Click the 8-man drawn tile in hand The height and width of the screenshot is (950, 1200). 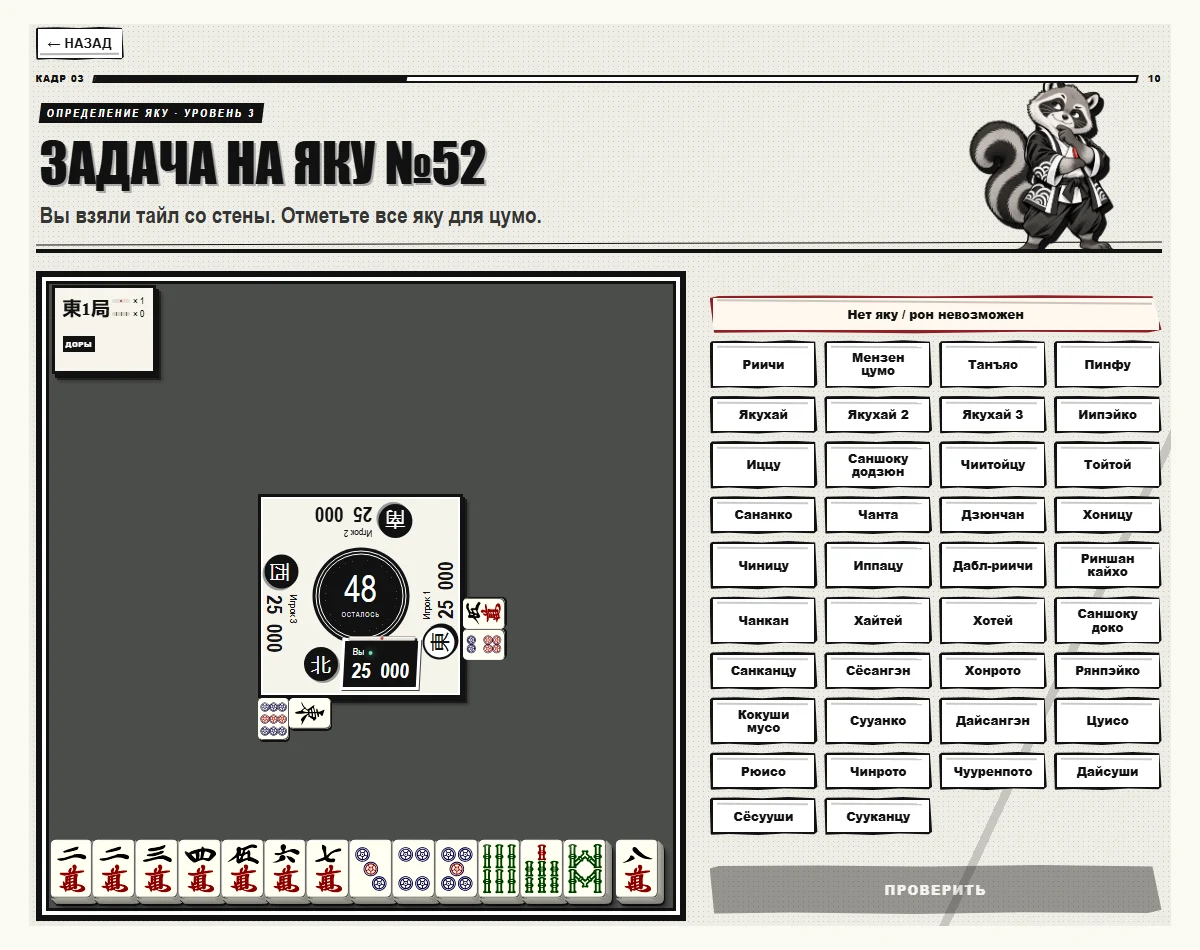tap(636, 869)
